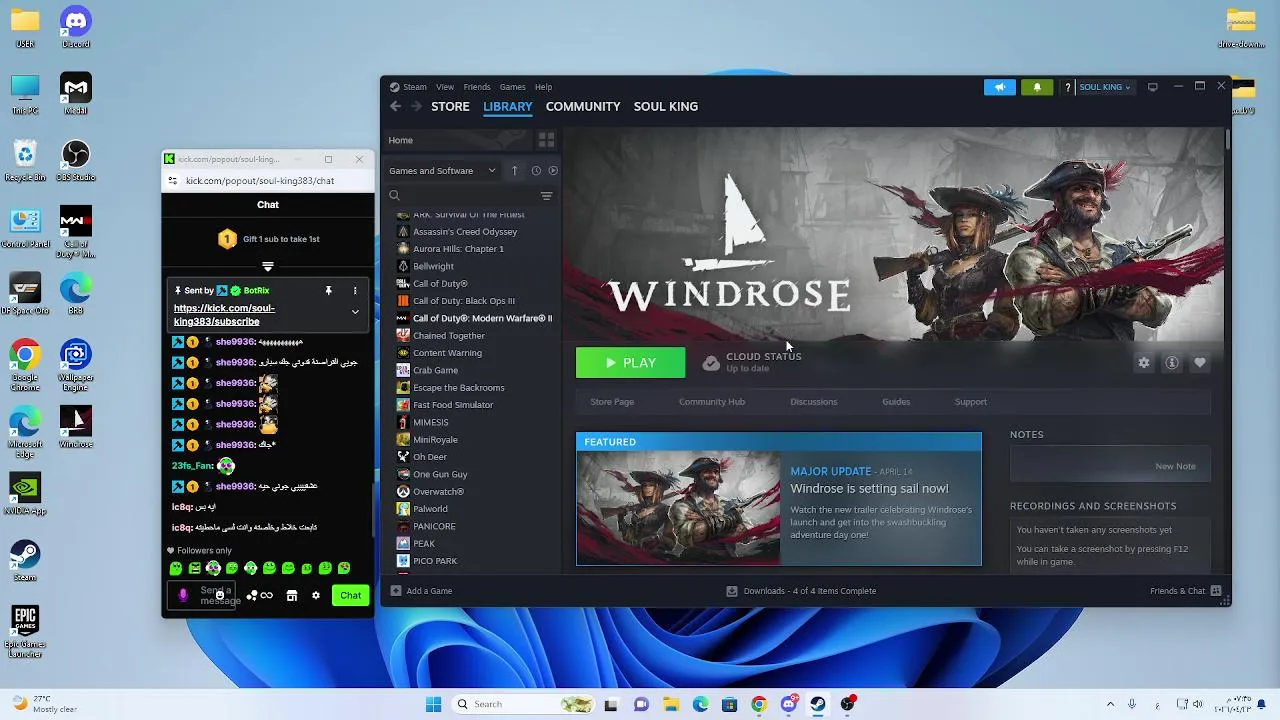Open Windrose Guides link
This screenshot has width=1280, height=720.
(896, 402)
